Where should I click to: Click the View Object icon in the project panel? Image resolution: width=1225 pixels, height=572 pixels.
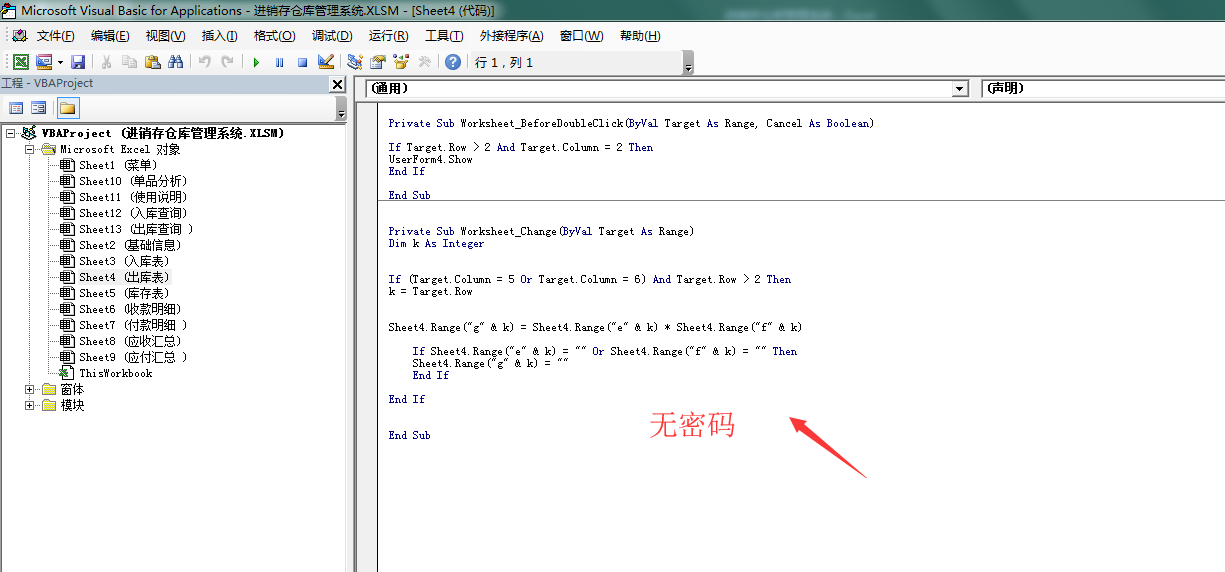38,108
